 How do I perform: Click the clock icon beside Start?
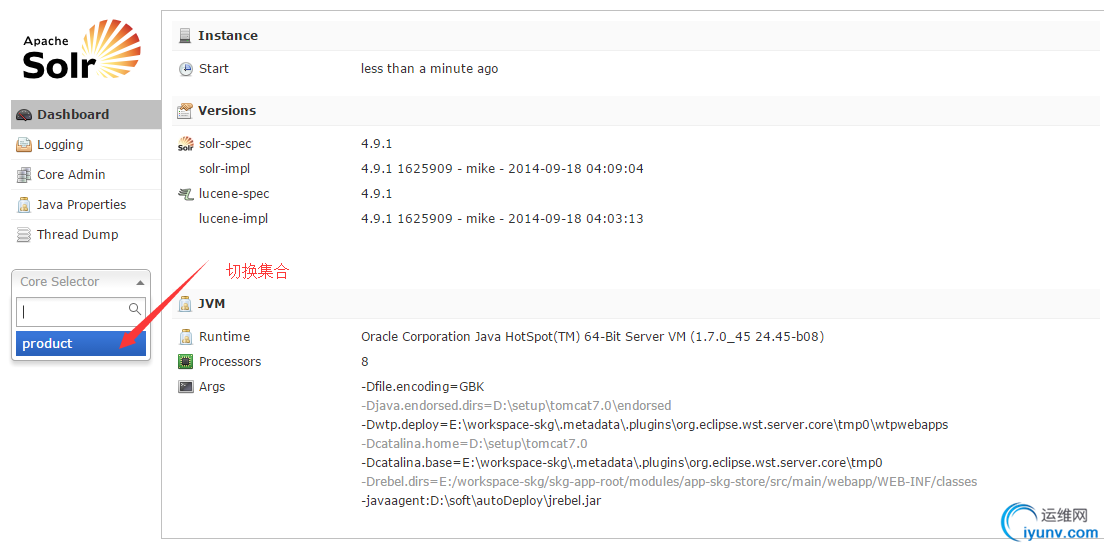[x=185, y=69]
